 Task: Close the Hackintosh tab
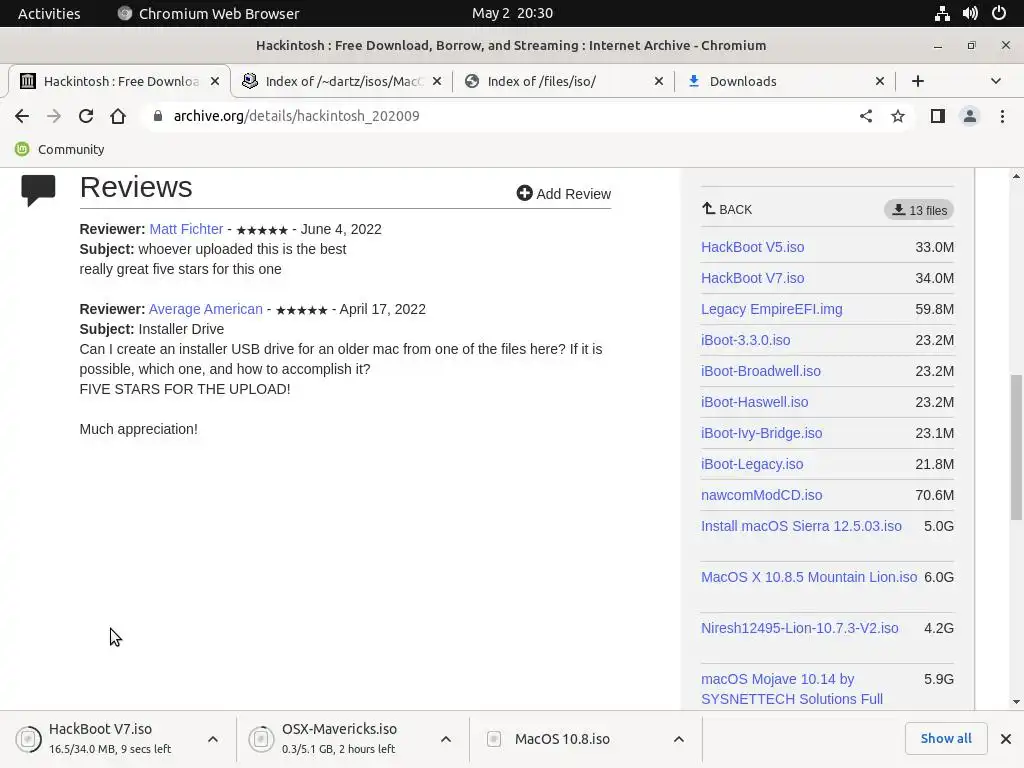pyautogui.click(x=214, y=81)
